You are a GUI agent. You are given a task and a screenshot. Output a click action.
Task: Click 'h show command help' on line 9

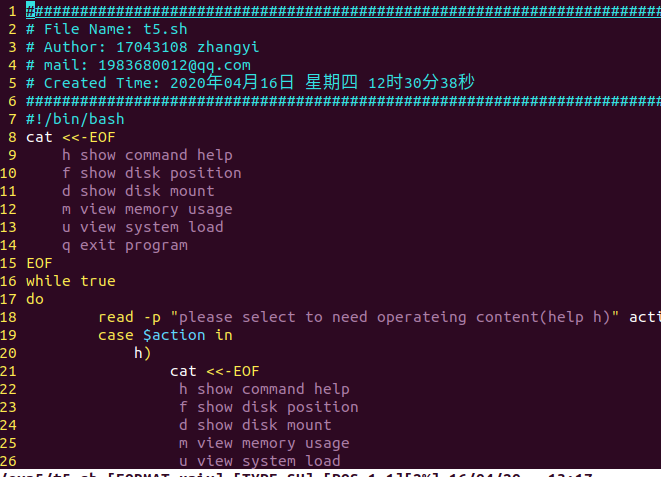click(x=147, y=155)
